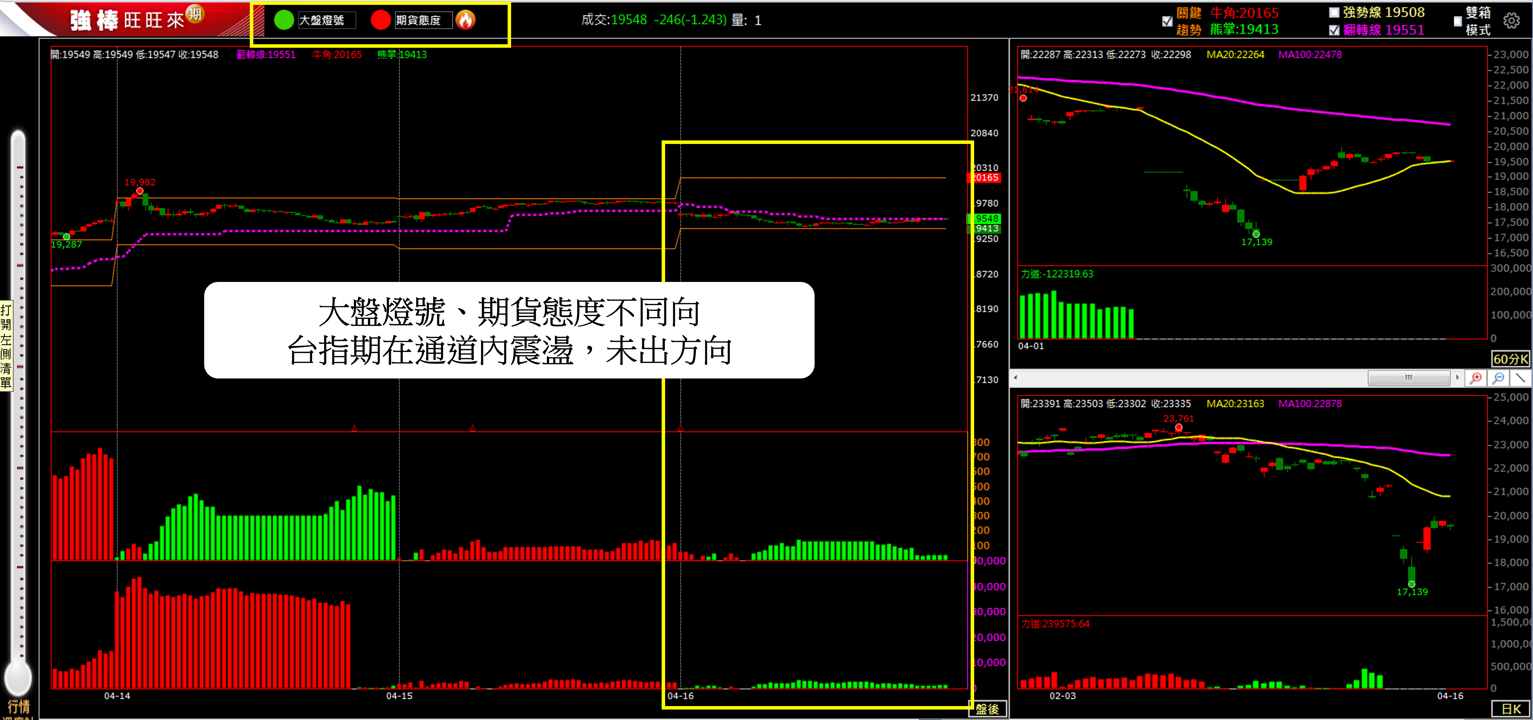Disable the 翻轉線 checkbox
The height and width of the screenshot is (720, 1533).
pyautogui.click(x=1334, y=30)
